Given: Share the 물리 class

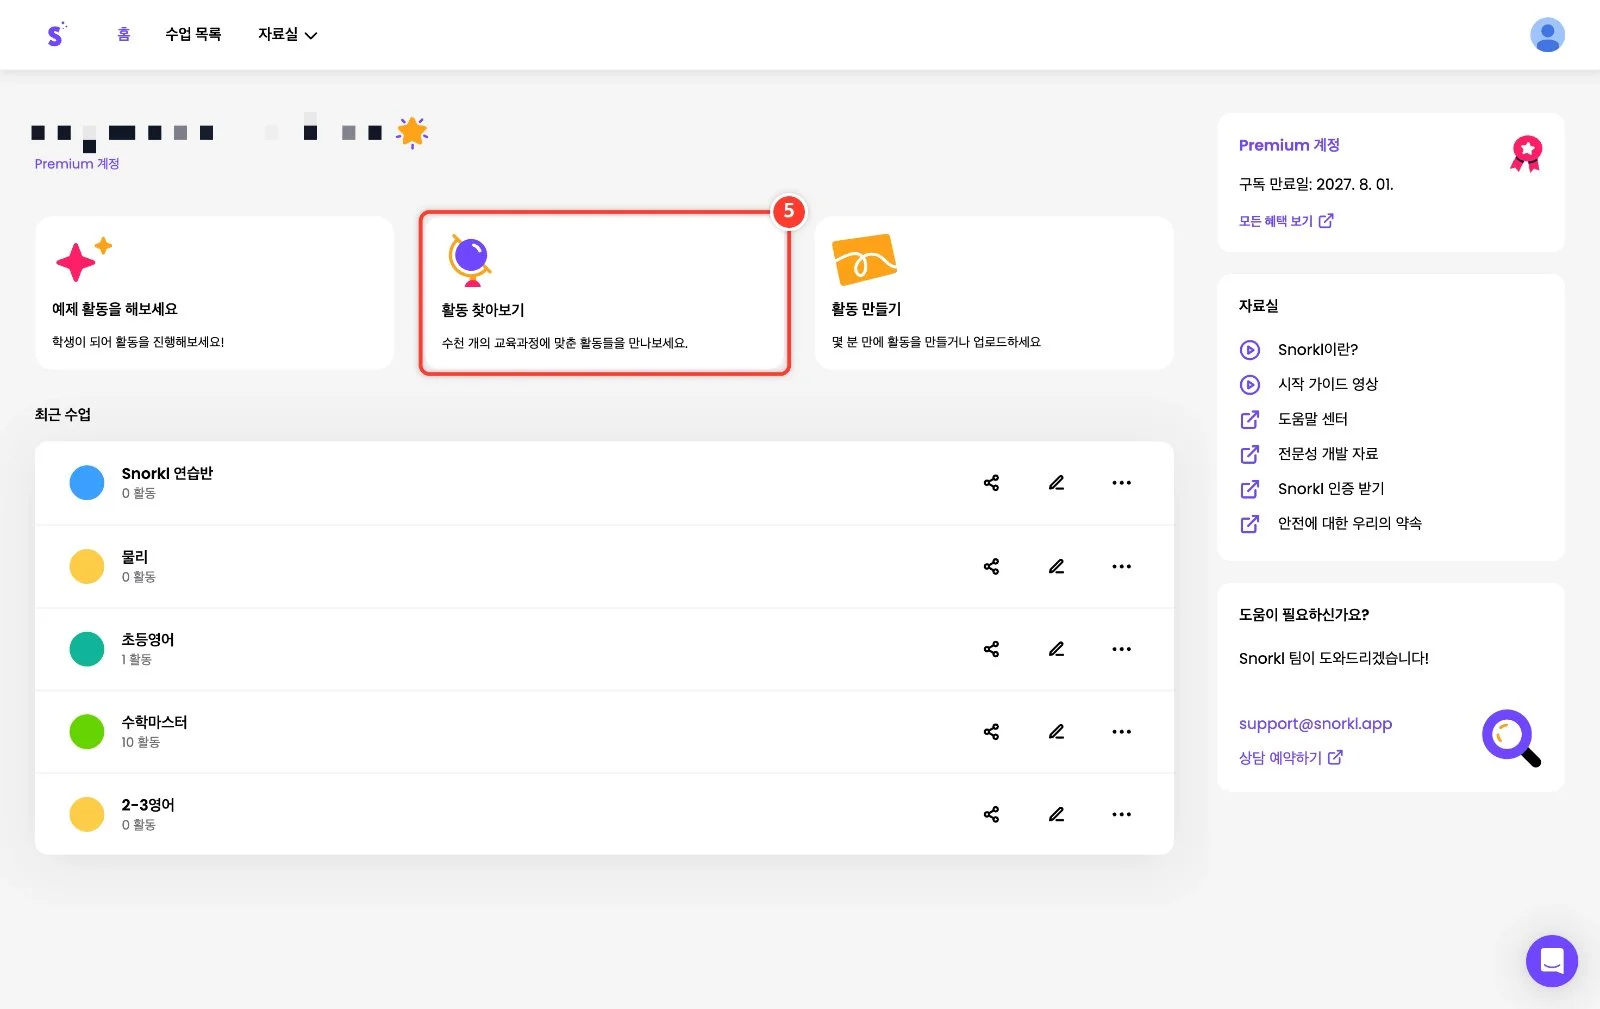Looking at the screenshot, I should tap(991, 566).
